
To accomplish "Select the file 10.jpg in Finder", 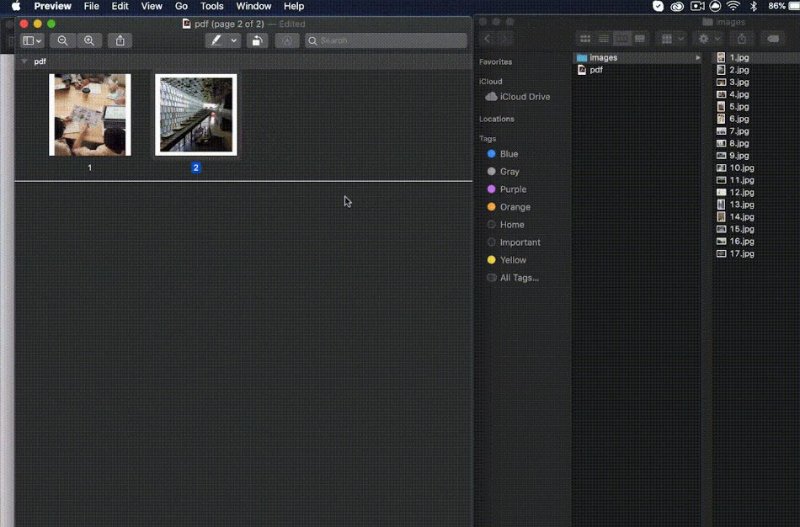I will pos(740,168).
